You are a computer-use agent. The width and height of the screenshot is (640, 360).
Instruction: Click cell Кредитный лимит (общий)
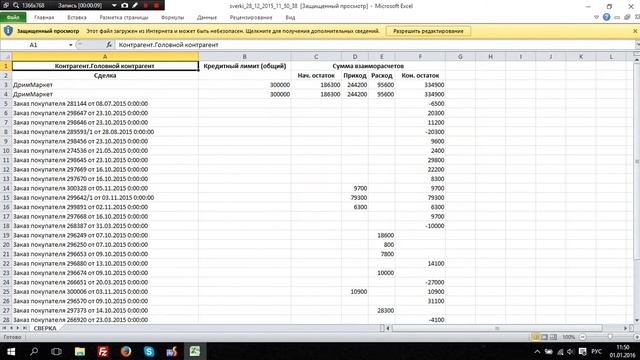244,66
